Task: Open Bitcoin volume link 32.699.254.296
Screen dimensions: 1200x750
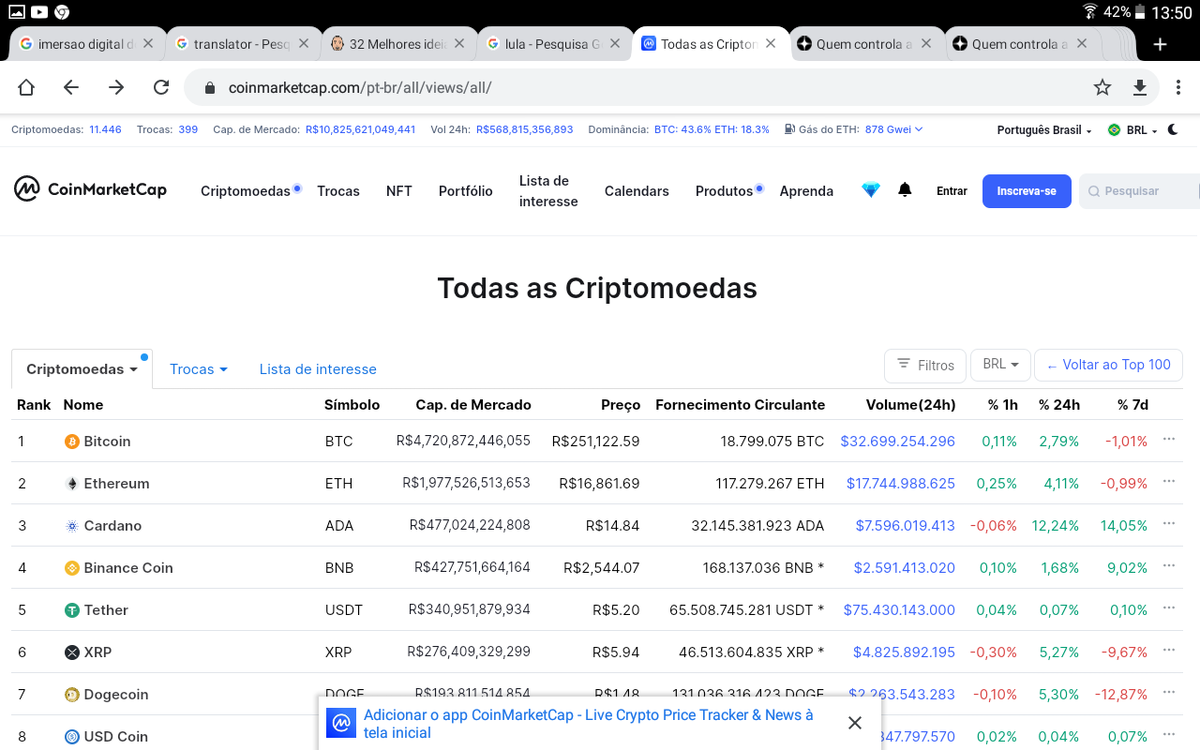Action: coord(898,441)
